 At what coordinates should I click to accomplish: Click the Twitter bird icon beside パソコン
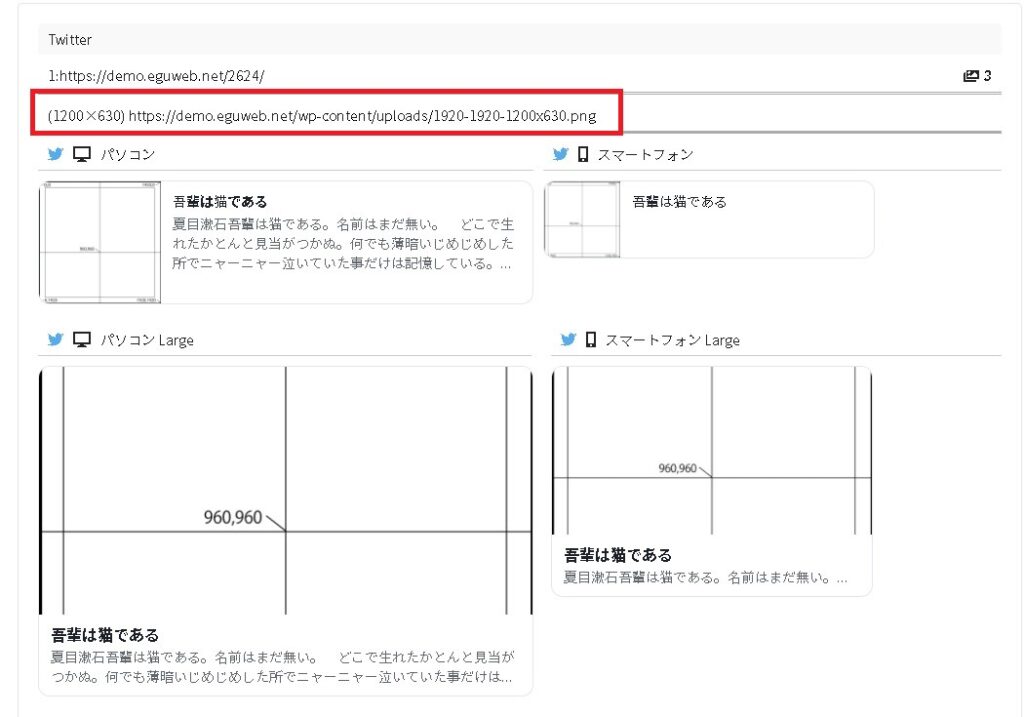tap(56, 154)
